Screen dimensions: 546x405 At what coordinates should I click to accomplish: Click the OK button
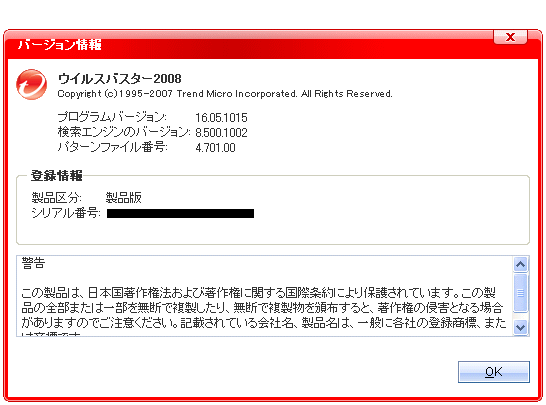[x=493, y=372]
